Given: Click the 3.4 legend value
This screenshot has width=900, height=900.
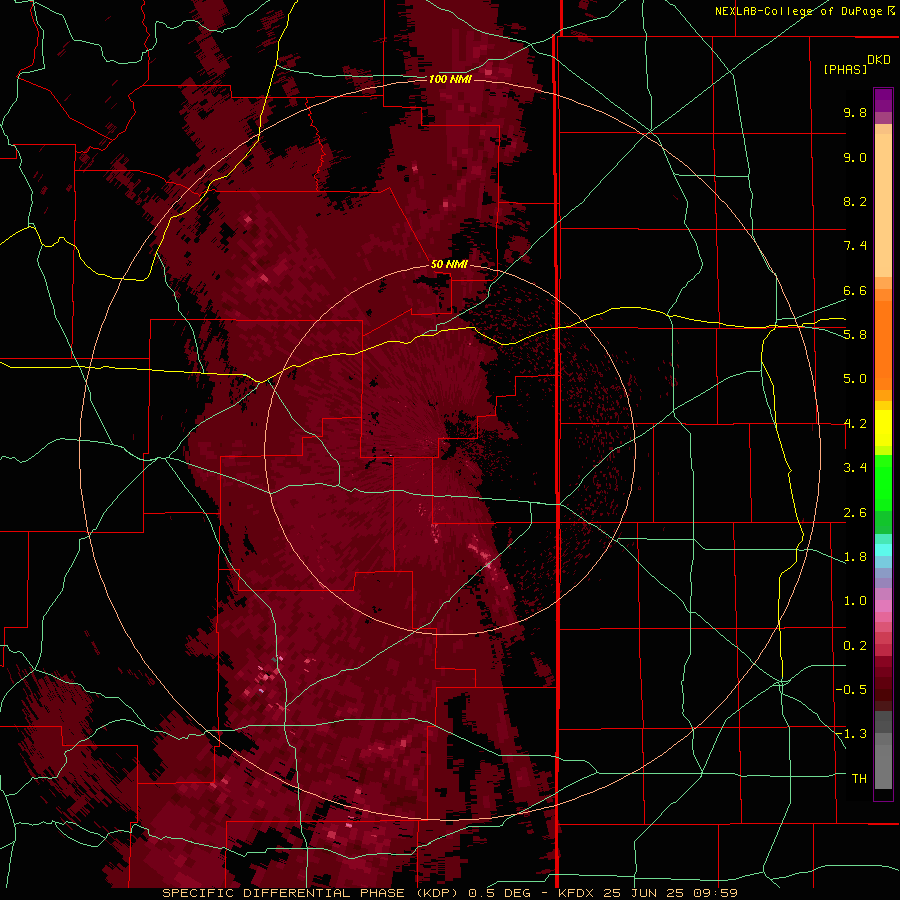Looking at the screenshot, I should pos(855,468).
